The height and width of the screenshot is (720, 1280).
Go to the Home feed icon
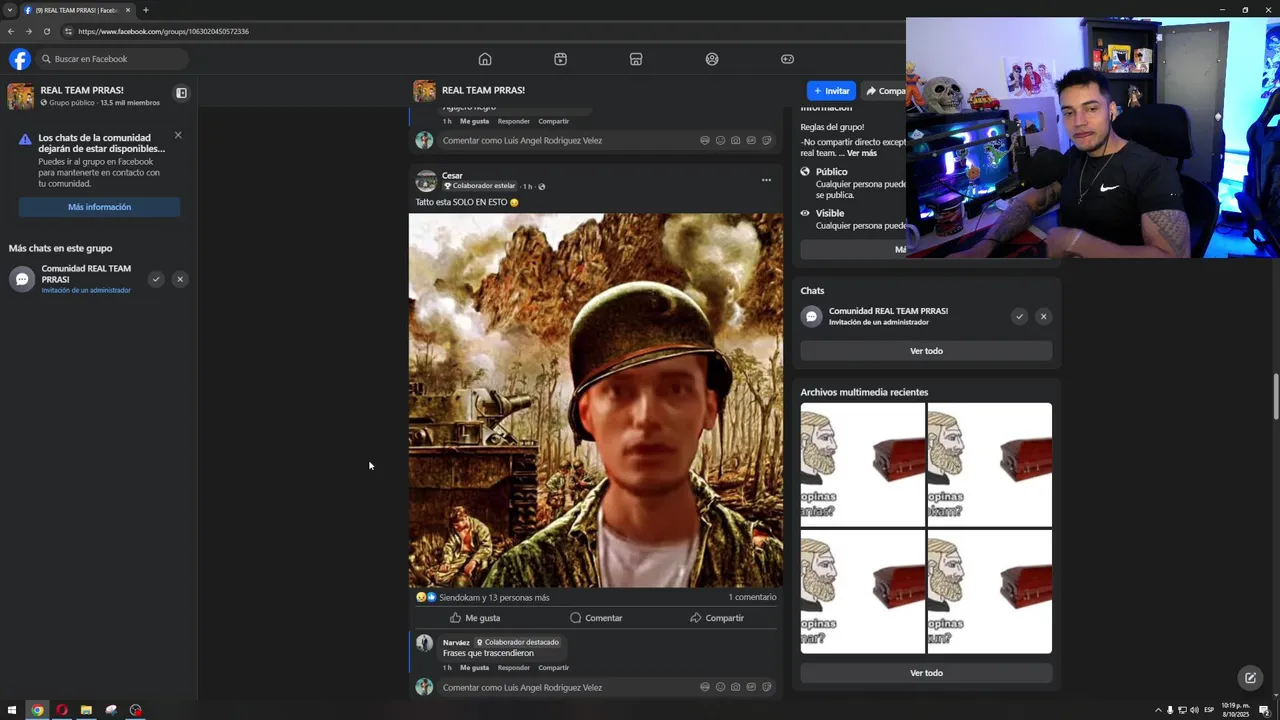tap(485, 59)
